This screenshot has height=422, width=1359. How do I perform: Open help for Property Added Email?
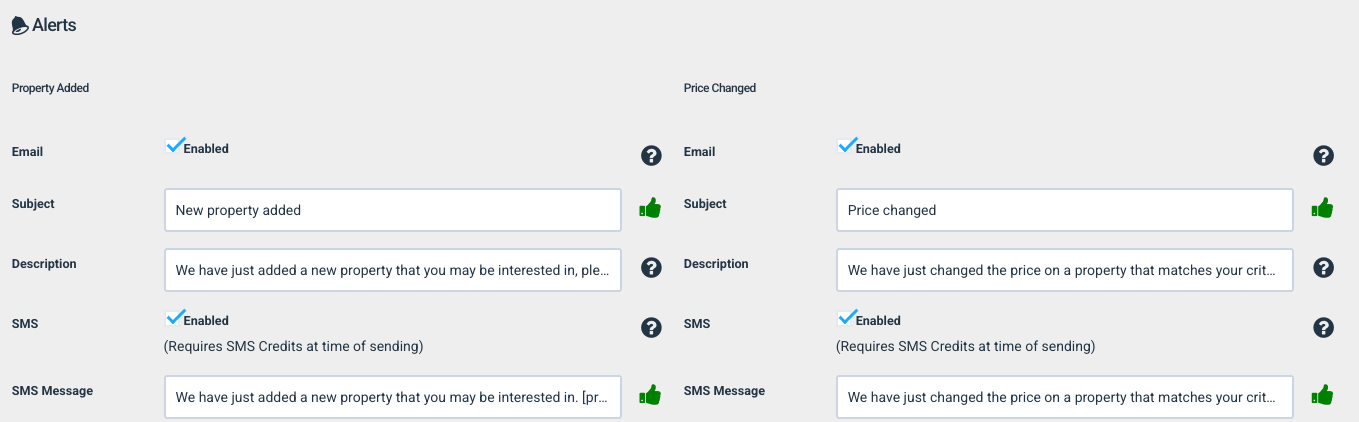(651, 155)
